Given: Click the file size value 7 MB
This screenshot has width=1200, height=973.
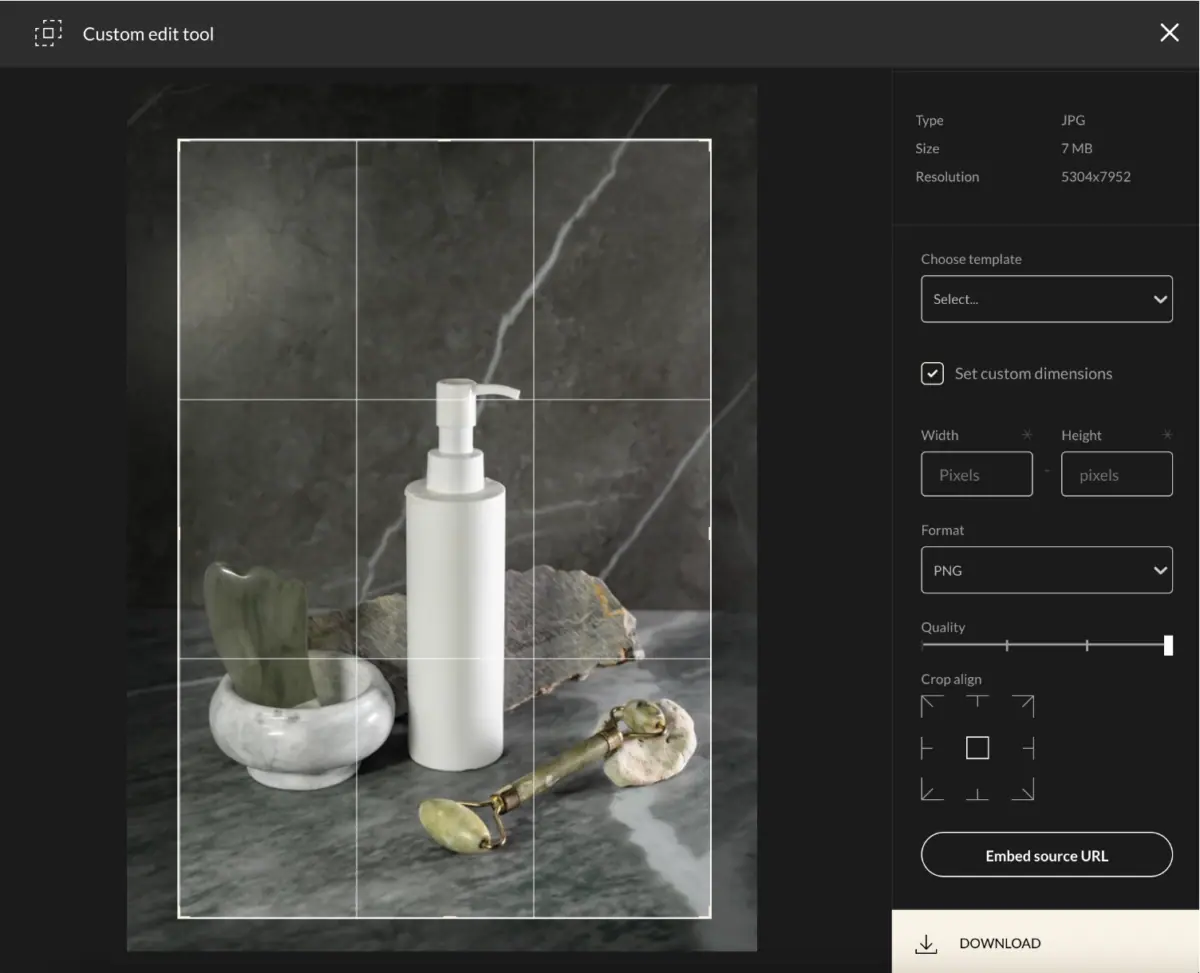Looking at the screenshot, I should click(x=1077, y=148).
